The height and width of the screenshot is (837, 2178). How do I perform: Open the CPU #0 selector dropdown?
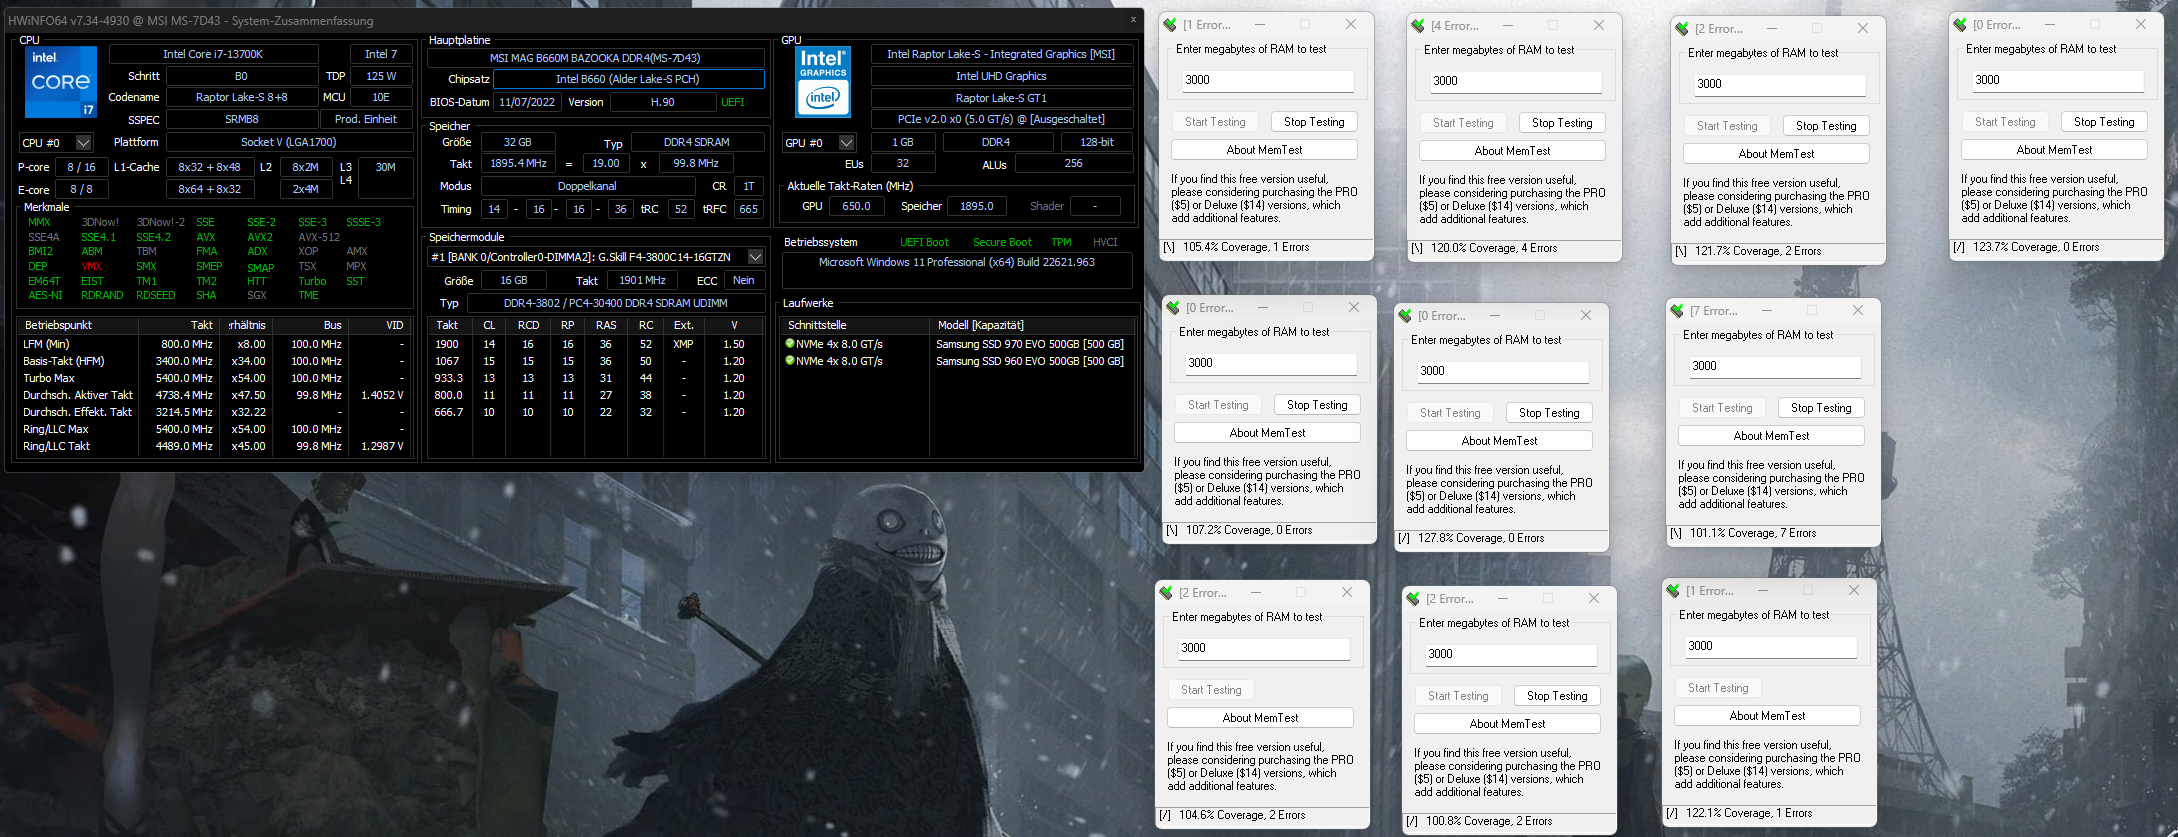84,143
